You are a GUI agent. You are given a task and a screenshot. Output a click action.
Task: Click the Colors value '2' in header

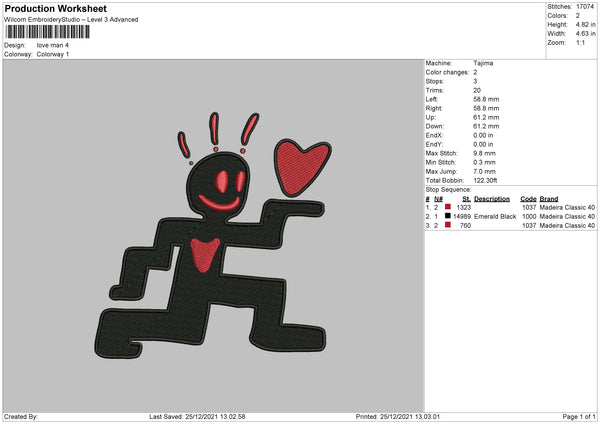[578, 16]
